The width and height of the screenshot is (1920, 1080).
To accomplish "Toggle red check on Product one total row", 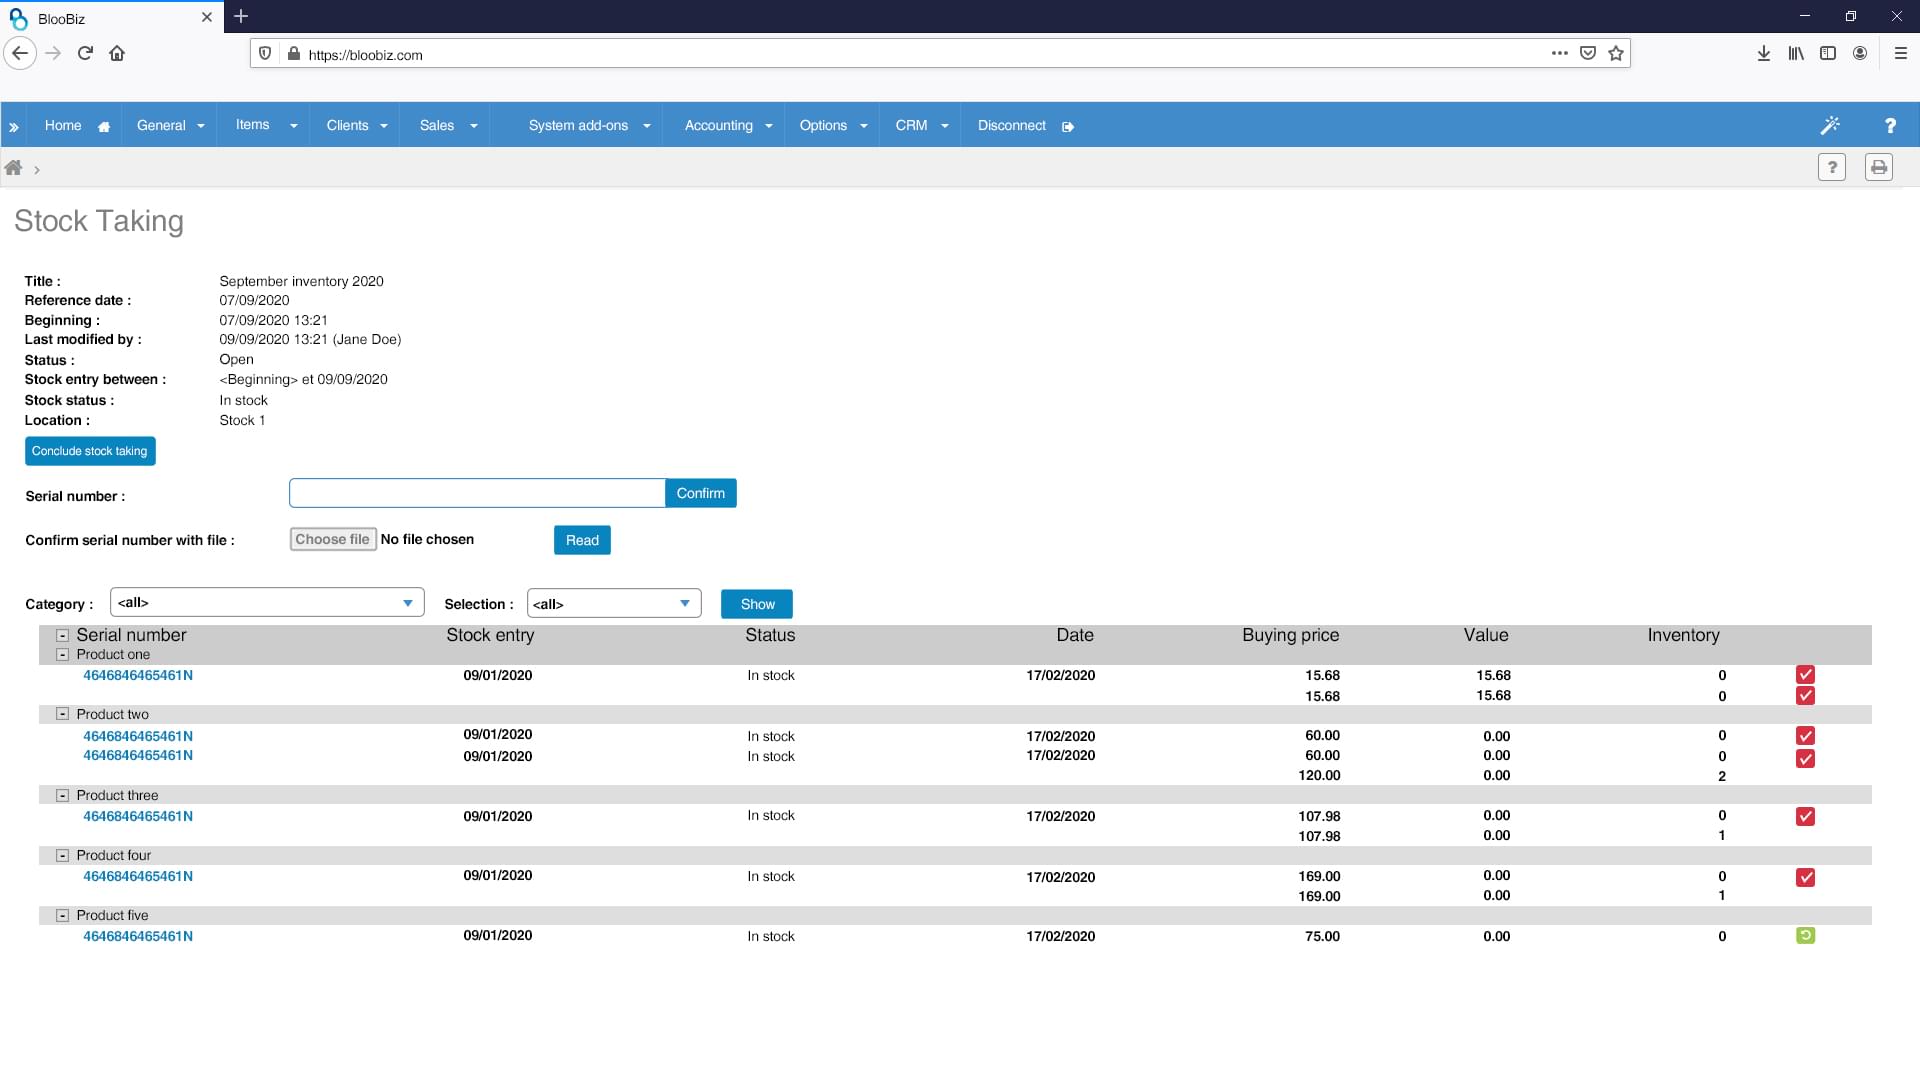I will pos(1805,696).
